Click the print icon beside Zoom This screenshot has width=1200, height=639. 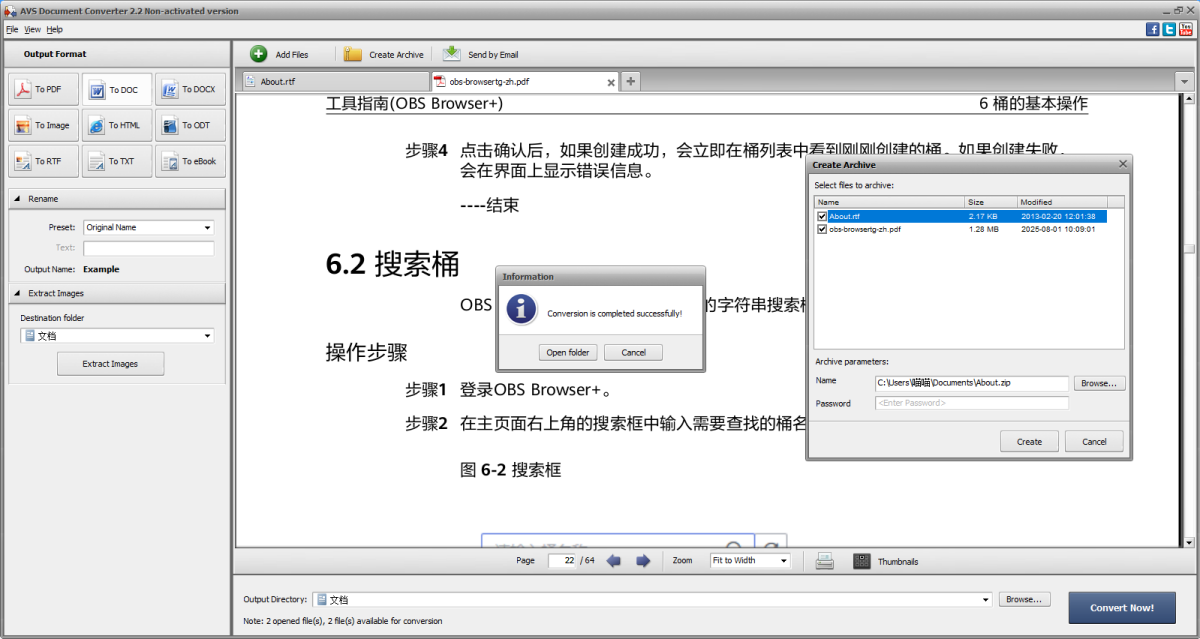click(824, 561)
